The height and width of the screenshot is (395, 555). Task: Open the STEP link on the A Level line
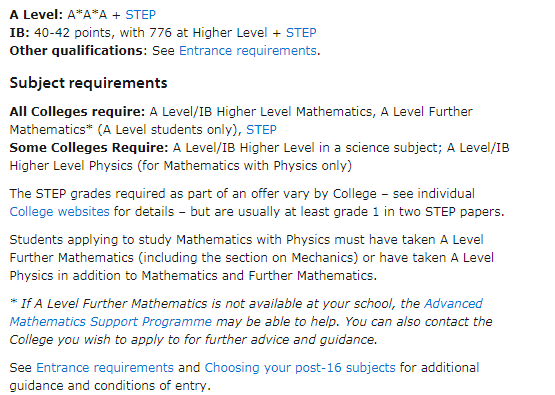click(x=141, y=15)
